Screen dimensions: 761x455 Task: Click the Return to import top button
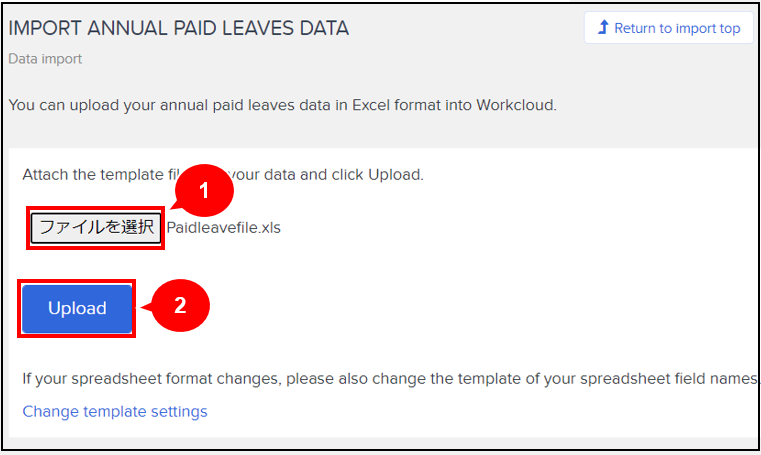[x=668, y=28]
